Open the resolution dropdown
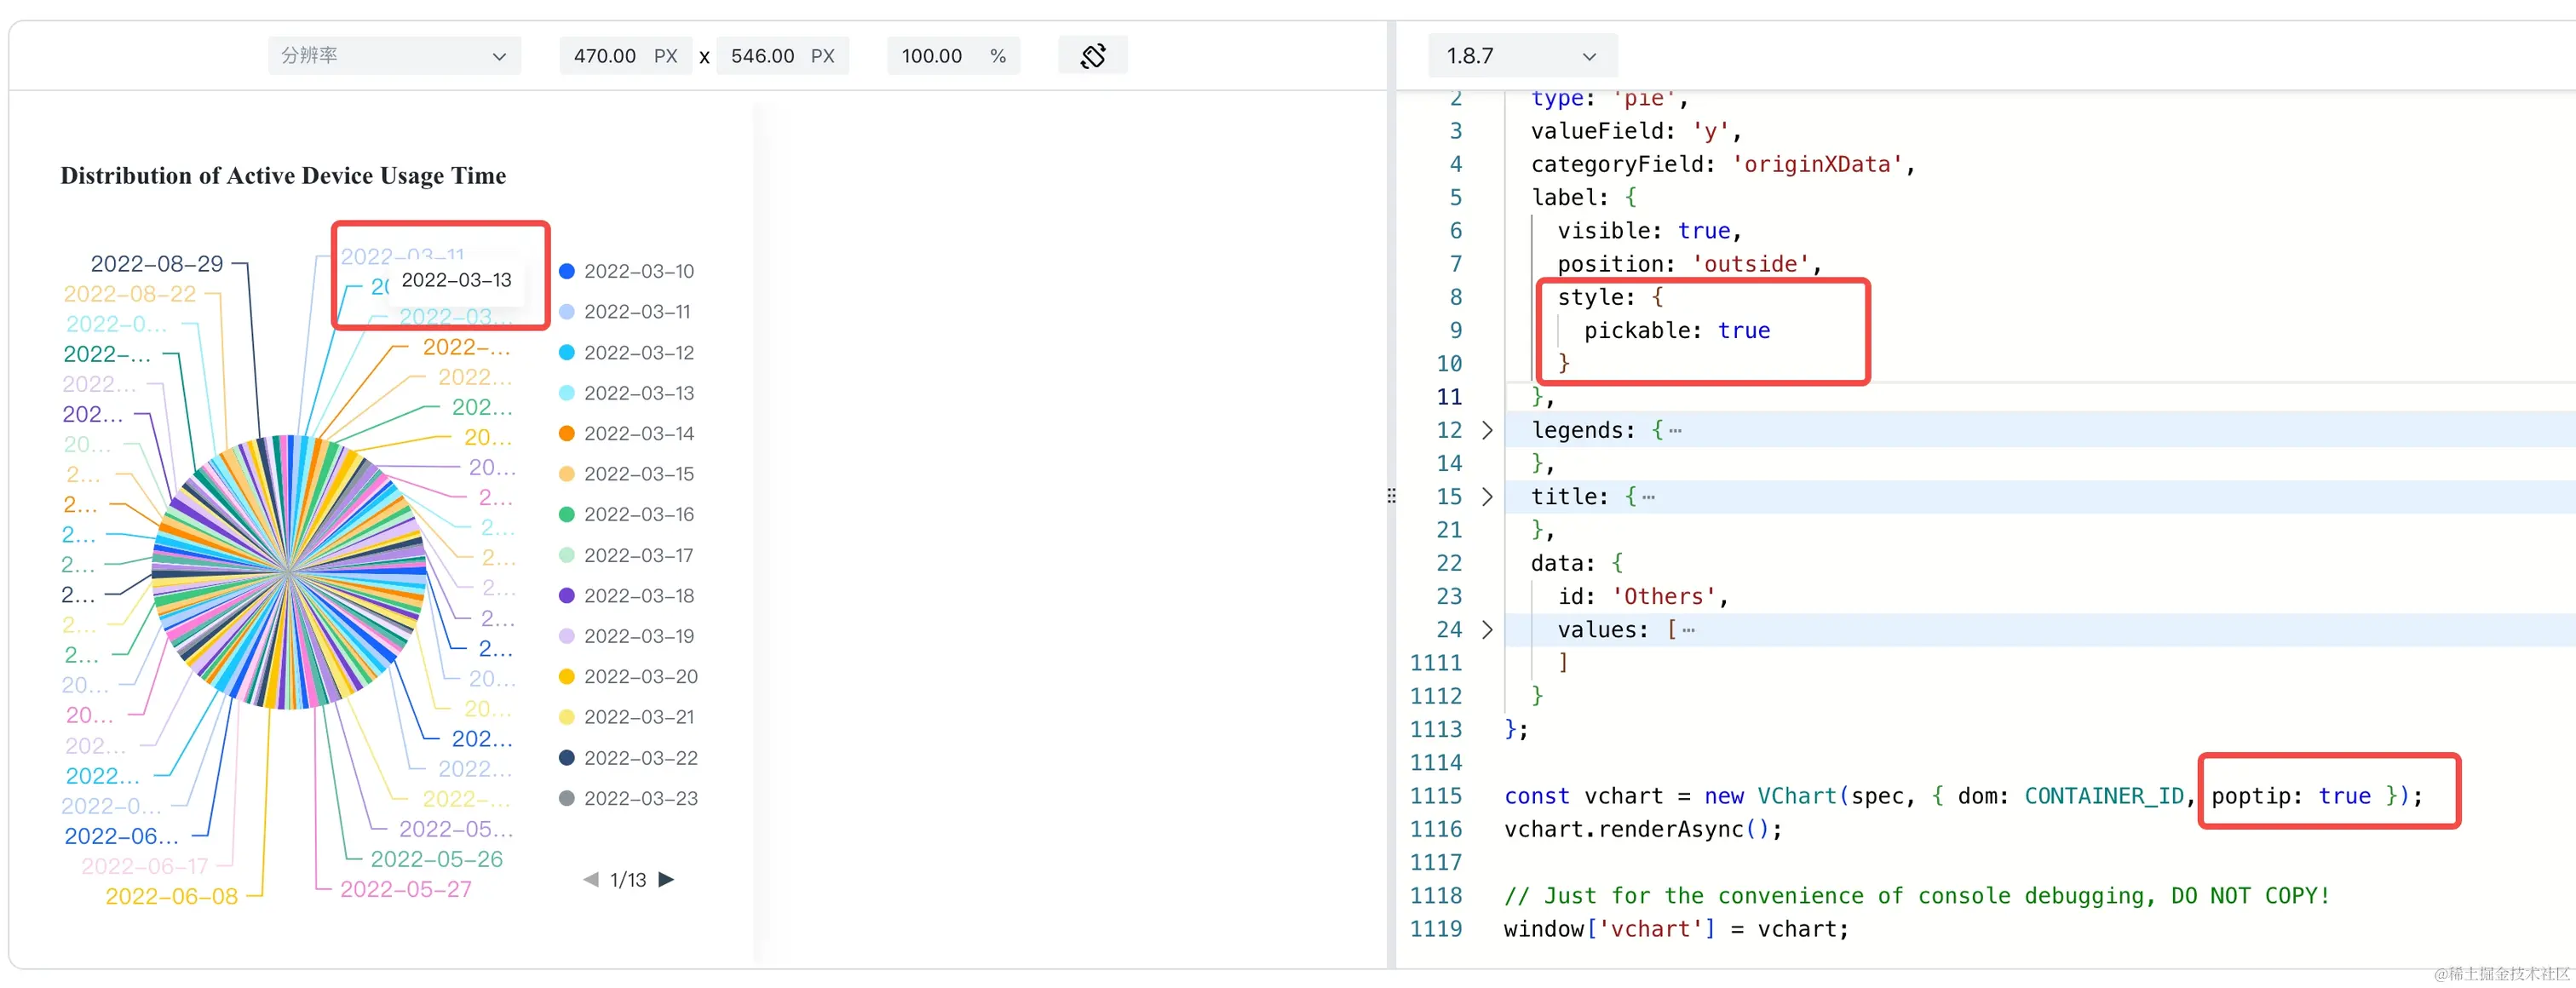 click(x=393, y=56)
